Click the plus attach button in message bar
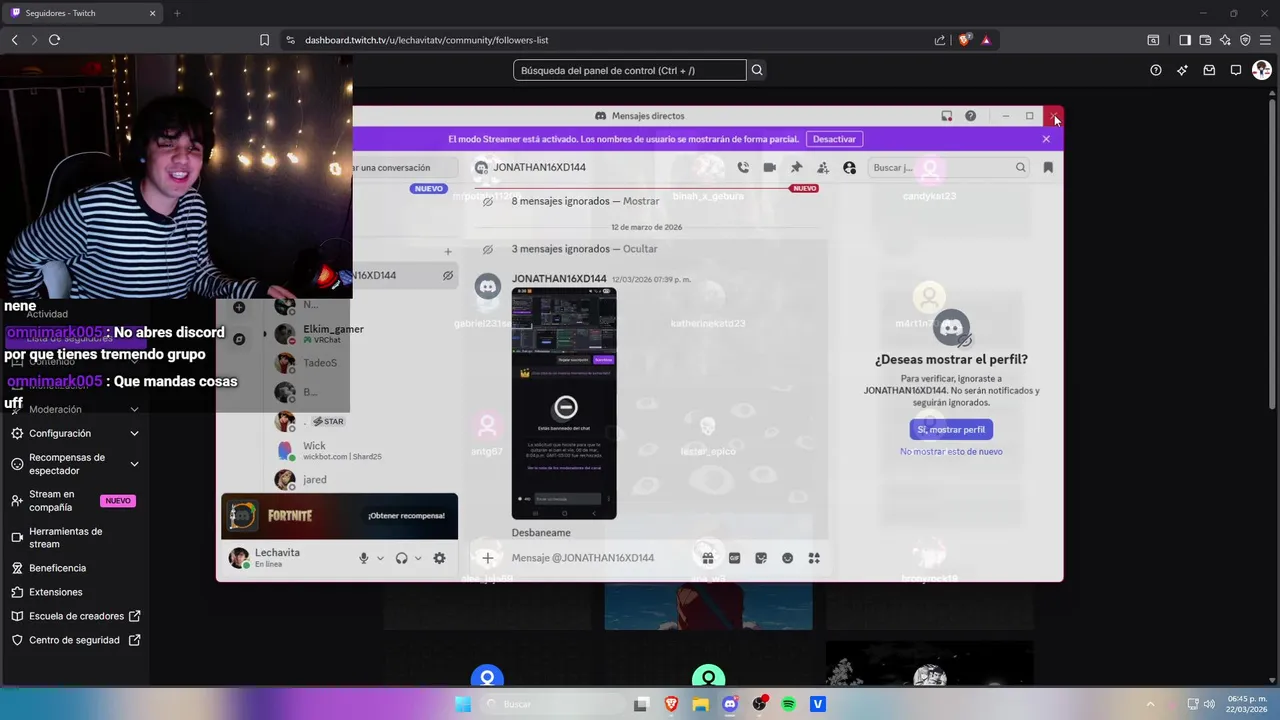Image resolution: width=1280 pixels, height=720 pixels. point(487,558)
